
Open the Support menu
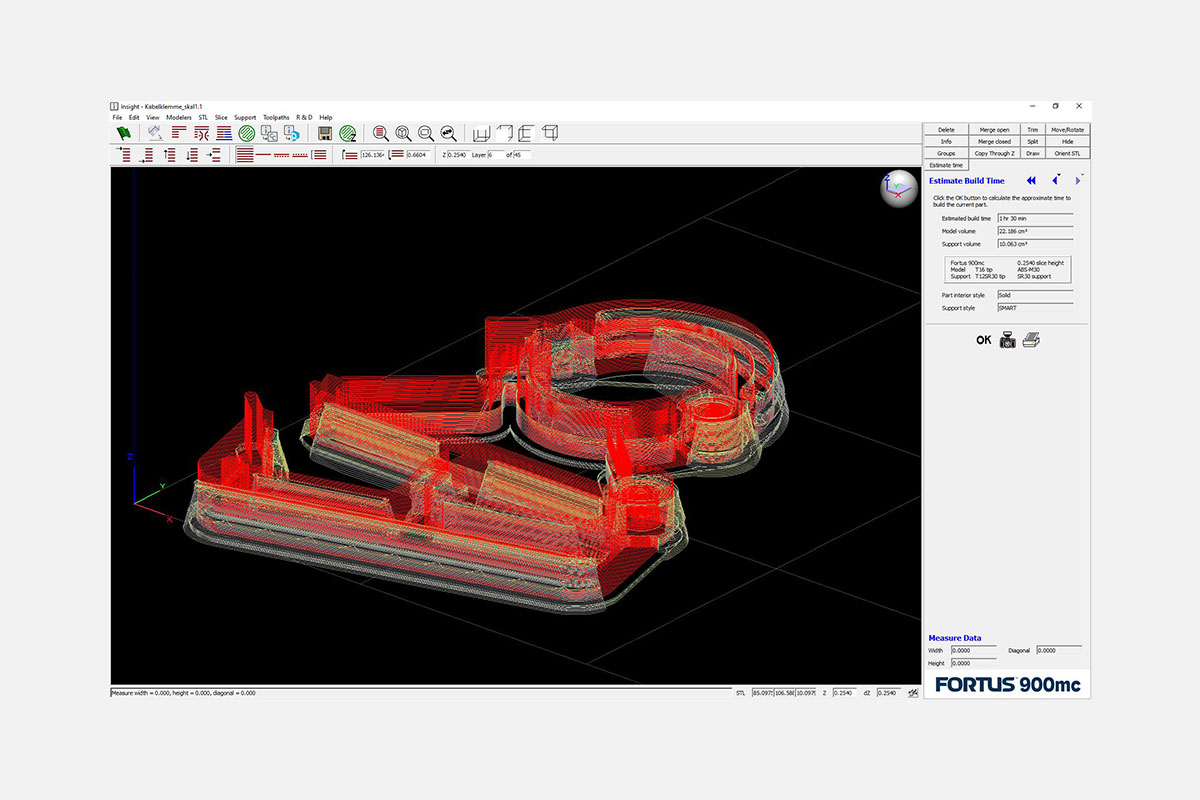tap(245, 117)
